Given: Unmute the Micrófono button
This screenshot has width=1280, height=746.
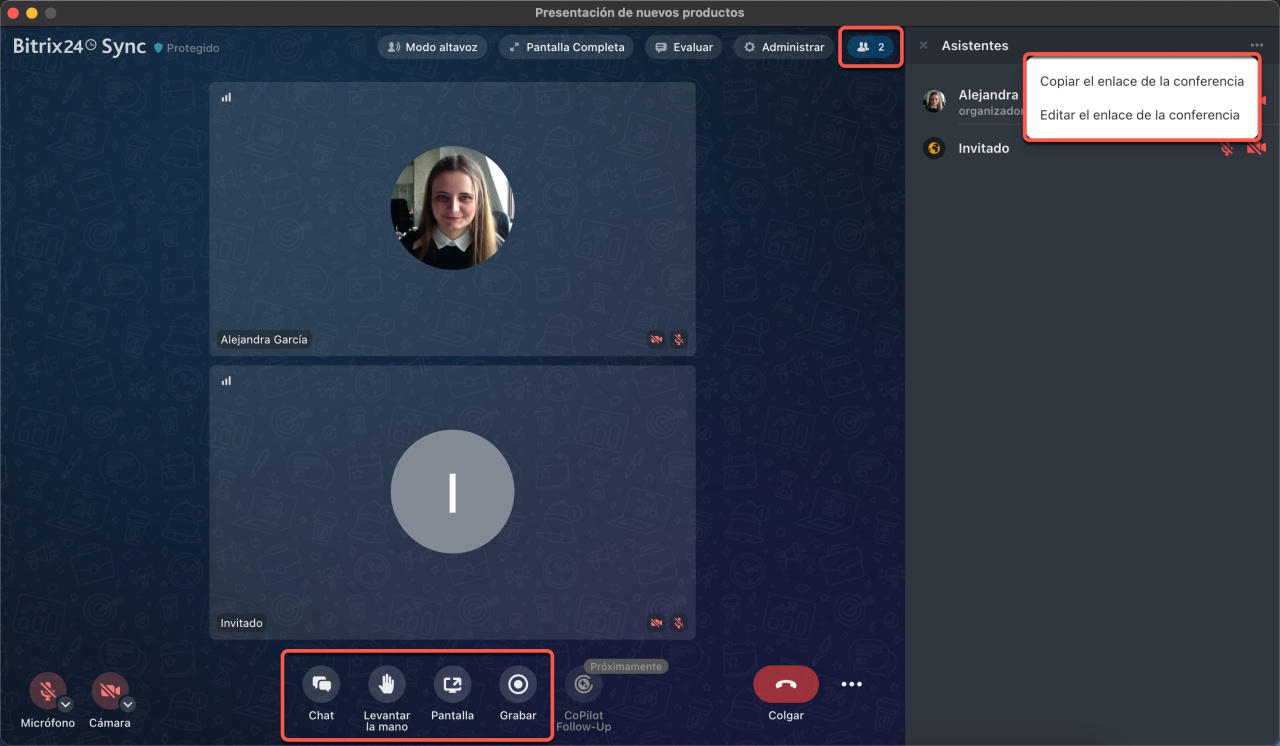Looking at the screenshot, I should tap(45, 690).
